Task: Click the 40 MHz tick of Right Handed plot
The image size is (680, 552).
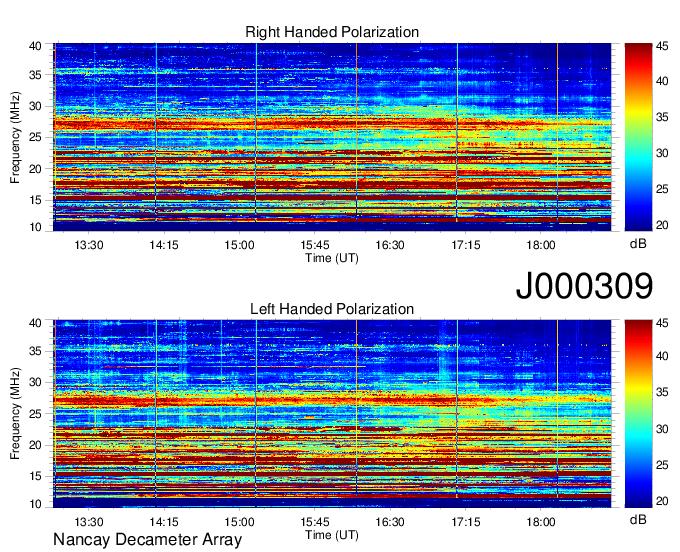Action: [x=35, y=46]
